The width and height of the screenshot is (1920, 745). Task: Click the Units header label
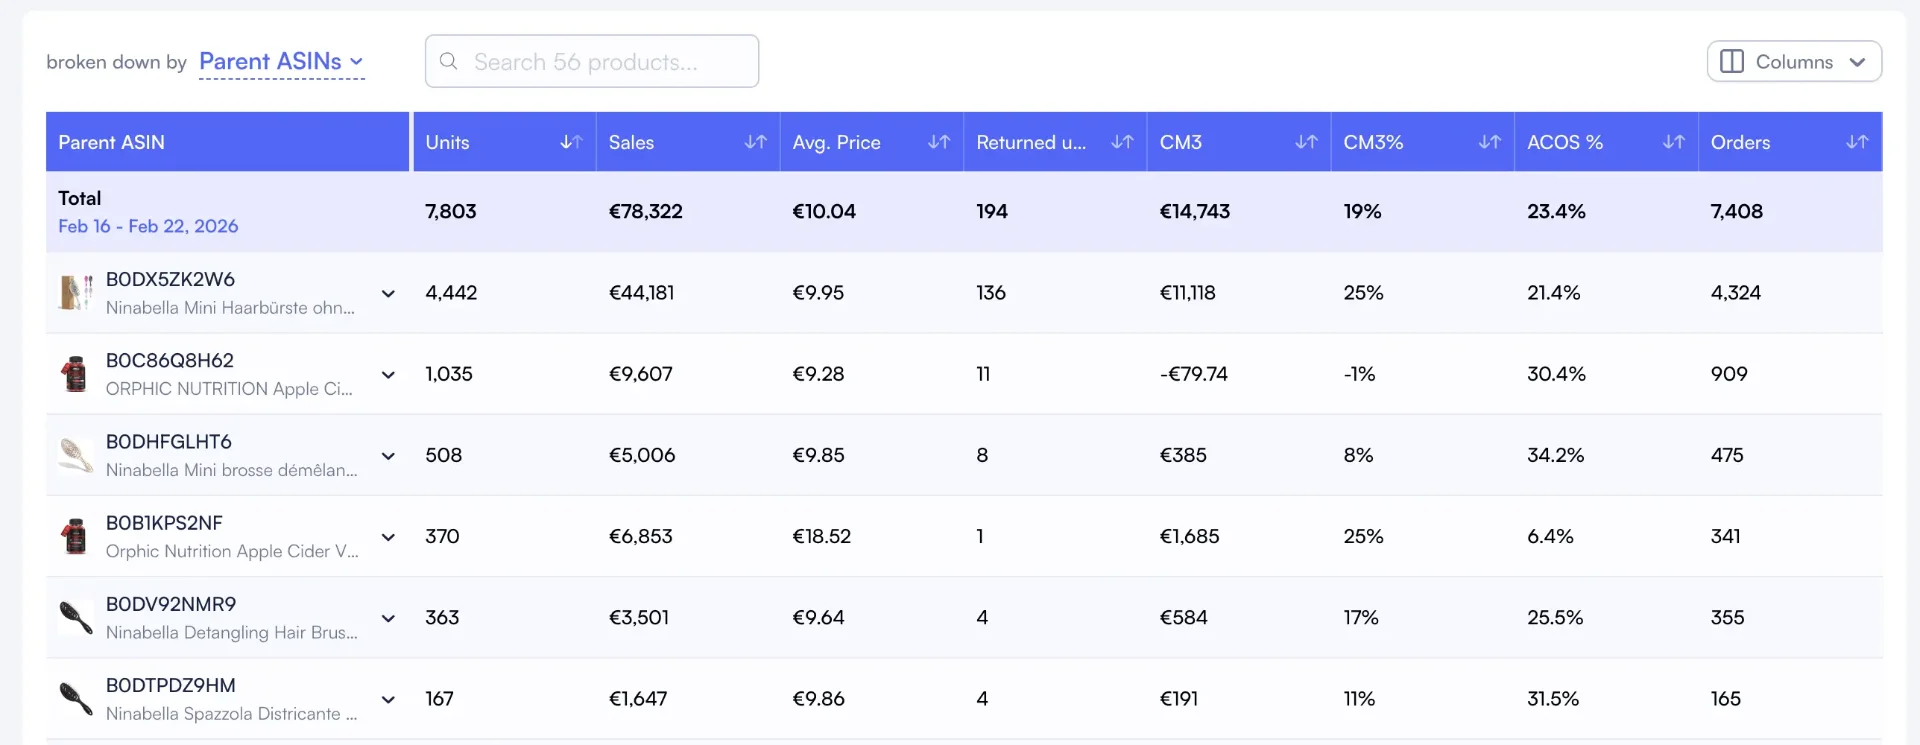447,142
